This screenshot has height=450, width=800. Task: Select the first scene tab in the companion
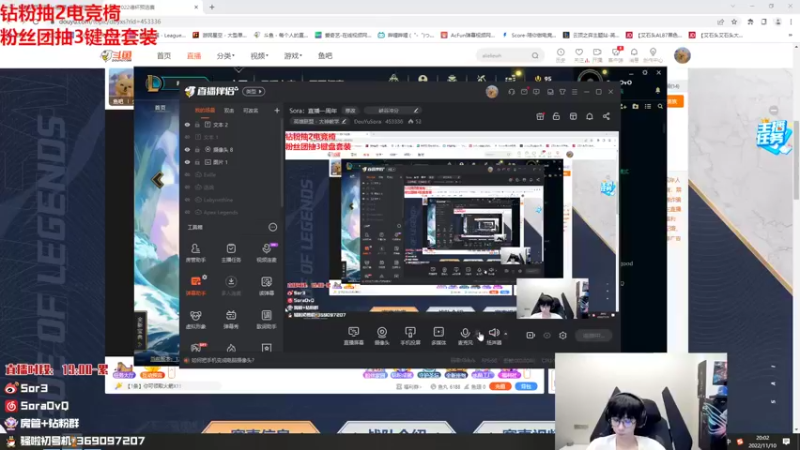tap(205, 110)
